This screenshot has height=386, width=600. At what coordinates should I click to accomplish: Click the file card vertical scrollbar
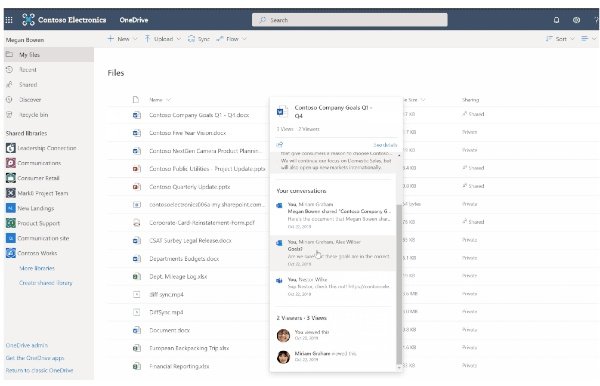click(x=399, y=283)
